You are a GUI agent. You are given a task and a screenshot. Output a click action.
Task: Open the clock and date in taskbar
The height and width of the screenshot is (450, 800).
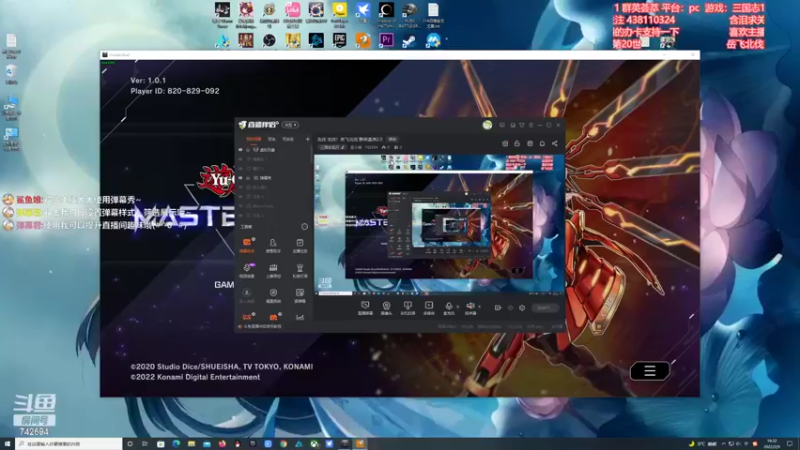(771, 444)
